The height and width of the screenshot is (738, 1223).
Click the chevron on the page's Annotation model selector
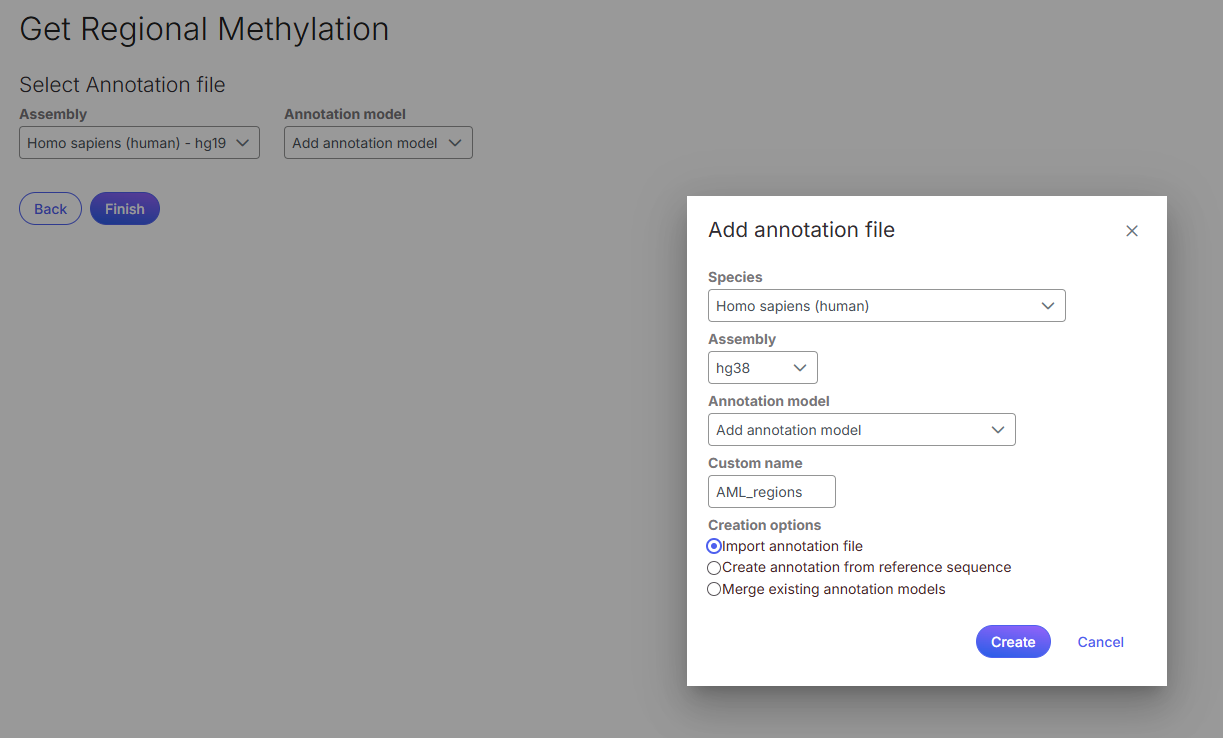coord(455,143)
